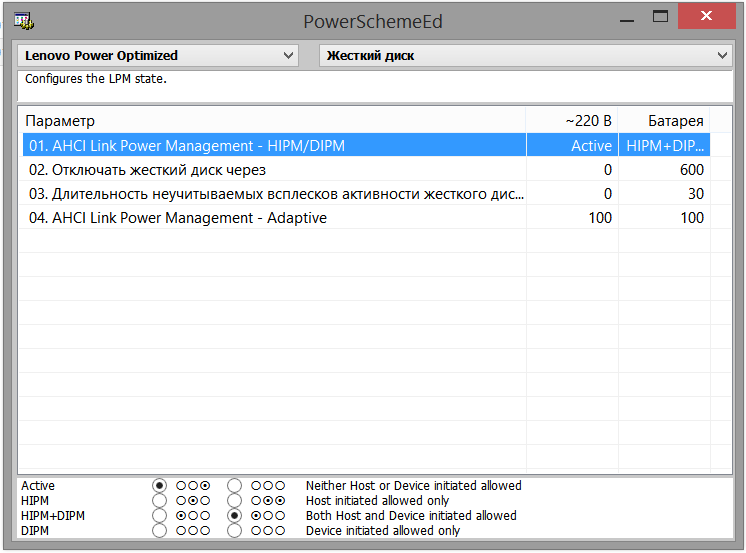Click the ~220 В value 0 in row 02
The image size is (746, 553).
(x=608, y=170)
